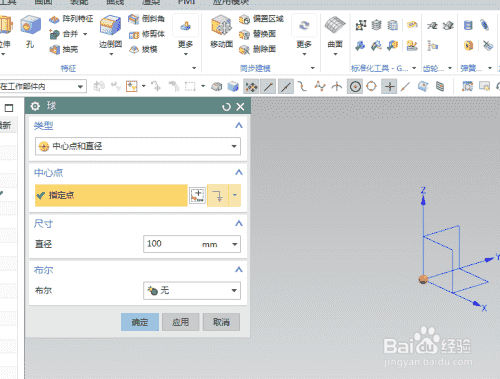The height and width of the screenshot is (379, 500).
Task: Open the 布尔 无 boolean dropdown
Action: point(192,290)
